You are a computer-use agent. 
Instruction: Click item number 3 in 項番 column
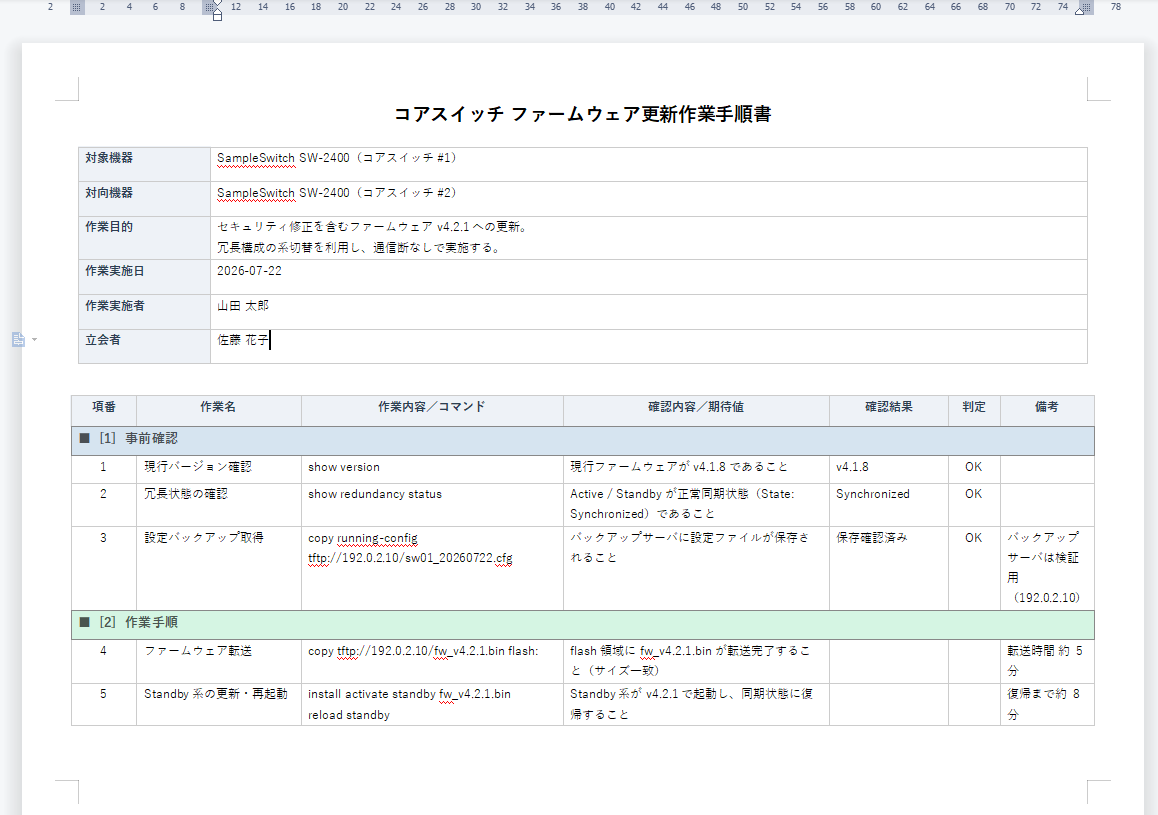[x=103, y=538]
